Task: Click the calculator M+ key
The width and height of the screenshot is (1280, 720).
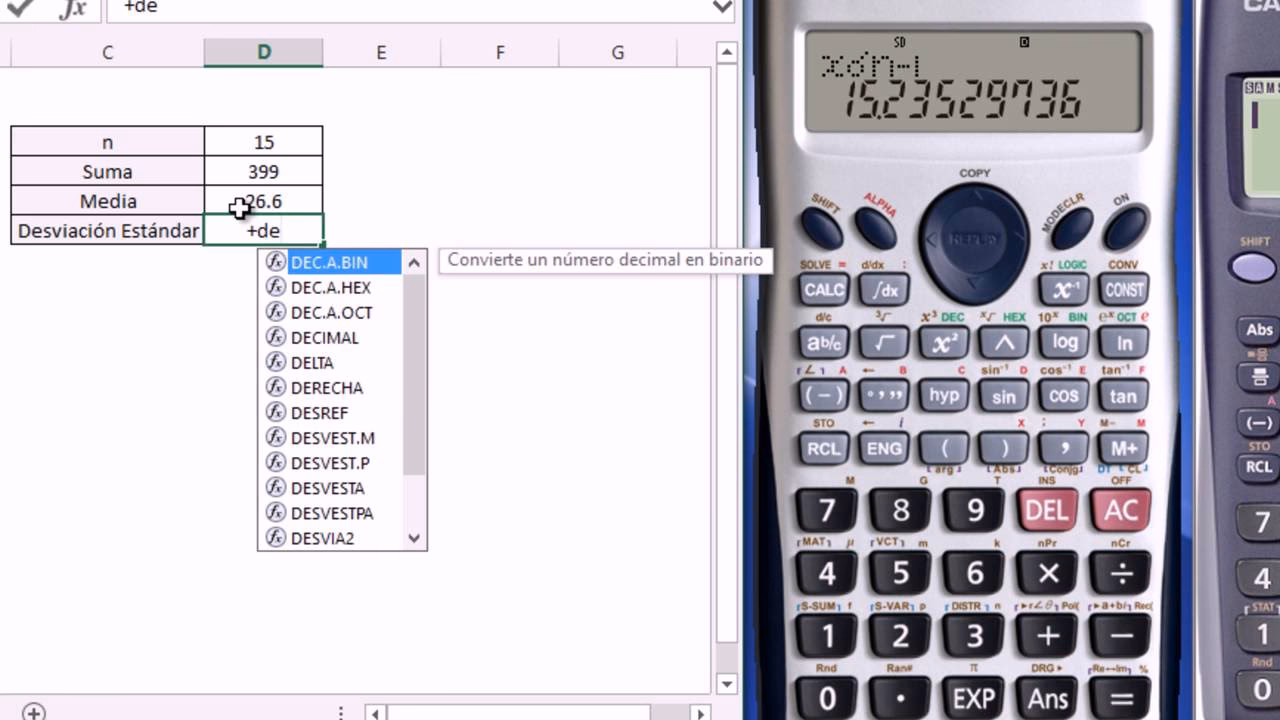Action: point(1123,448)
